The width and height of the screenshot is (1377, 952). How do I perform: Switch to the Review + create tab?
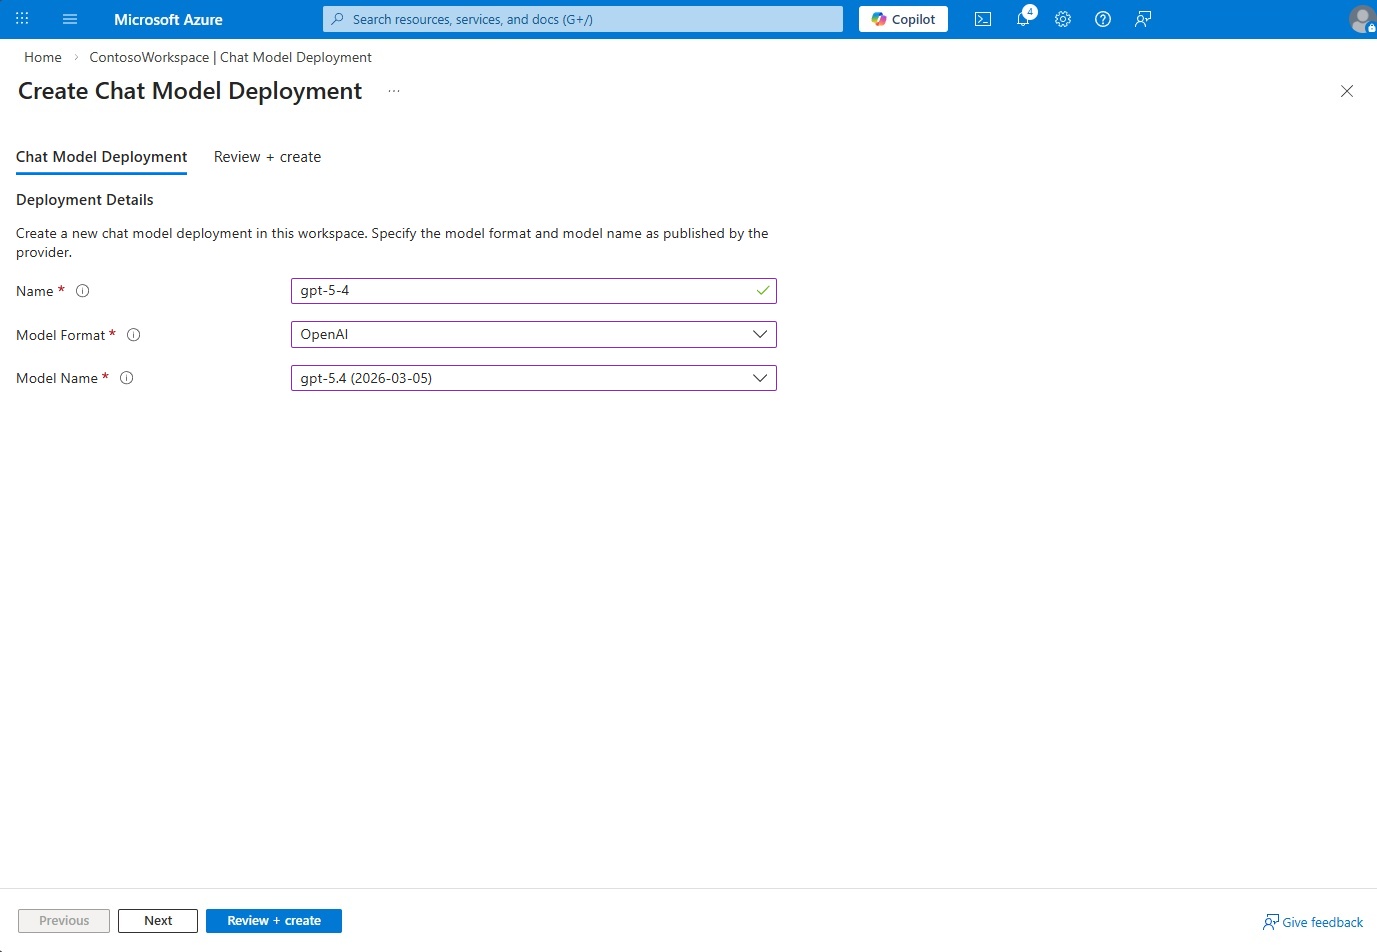click(267, 157)
